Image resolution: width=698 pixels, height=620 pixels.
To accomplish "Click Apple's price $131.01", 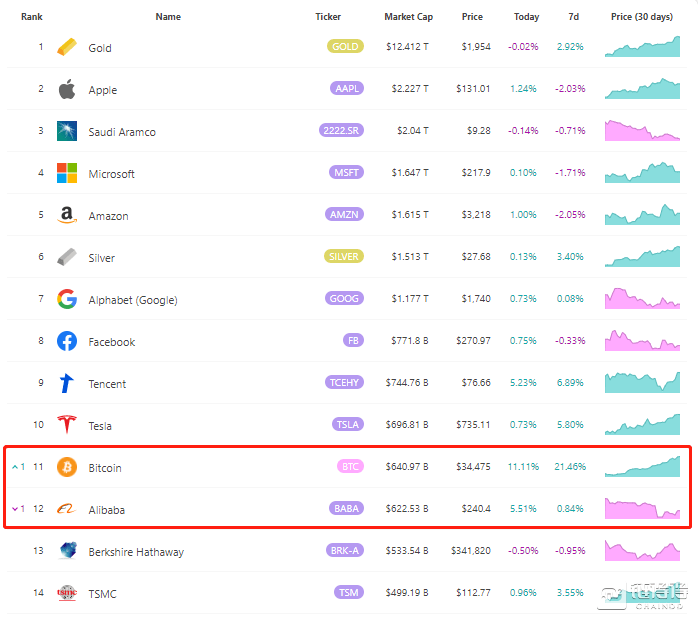I will point(473,89).
